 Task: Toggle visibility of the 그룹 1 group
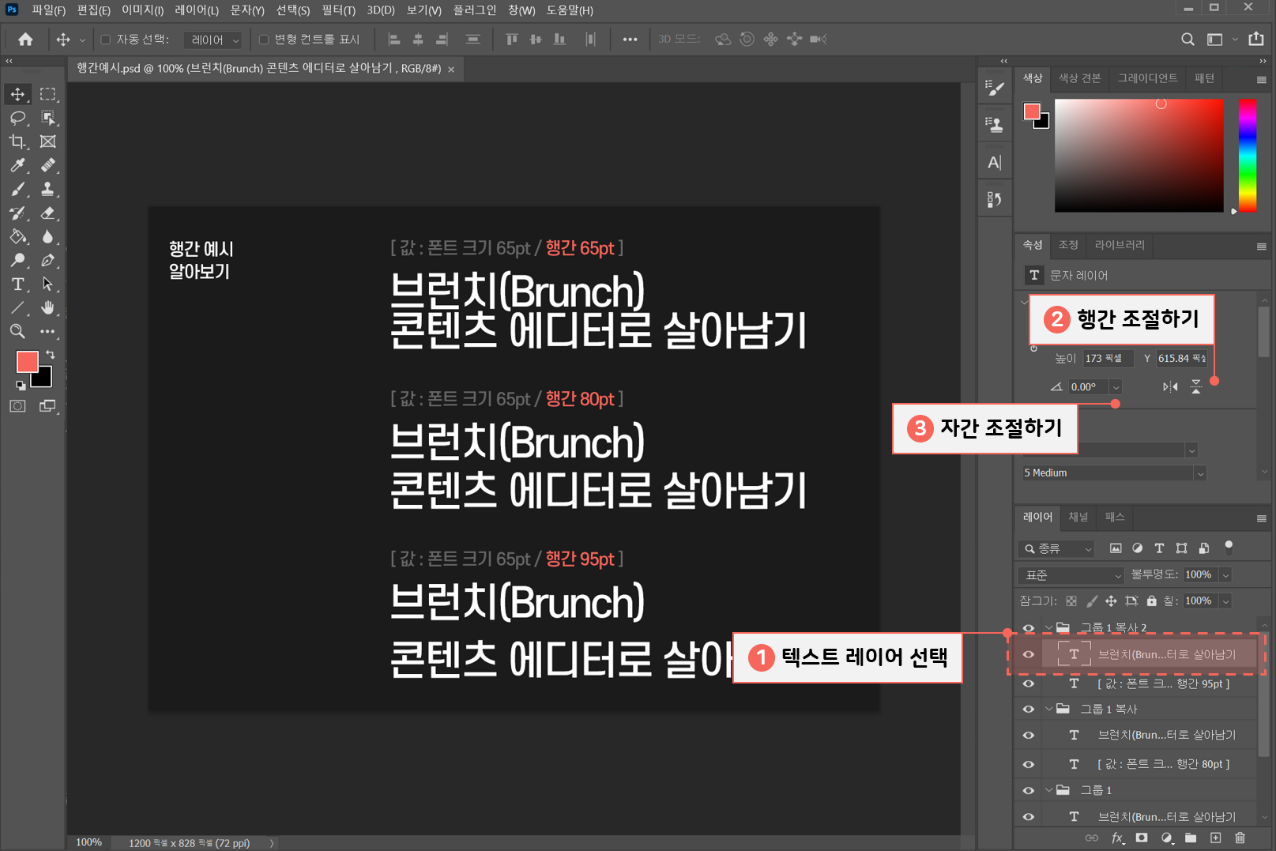pyautogui.click(x=1028, y=790)
